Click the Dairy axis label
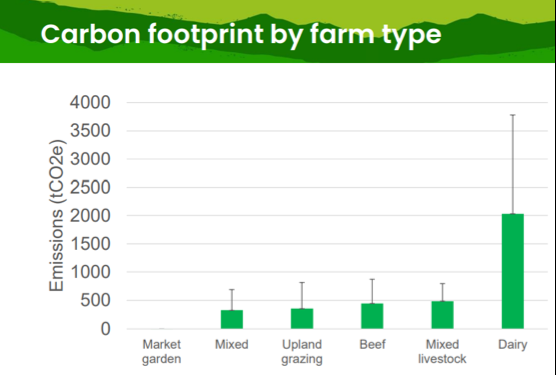The height and width of the screenshot is (375, 556). 512,344
